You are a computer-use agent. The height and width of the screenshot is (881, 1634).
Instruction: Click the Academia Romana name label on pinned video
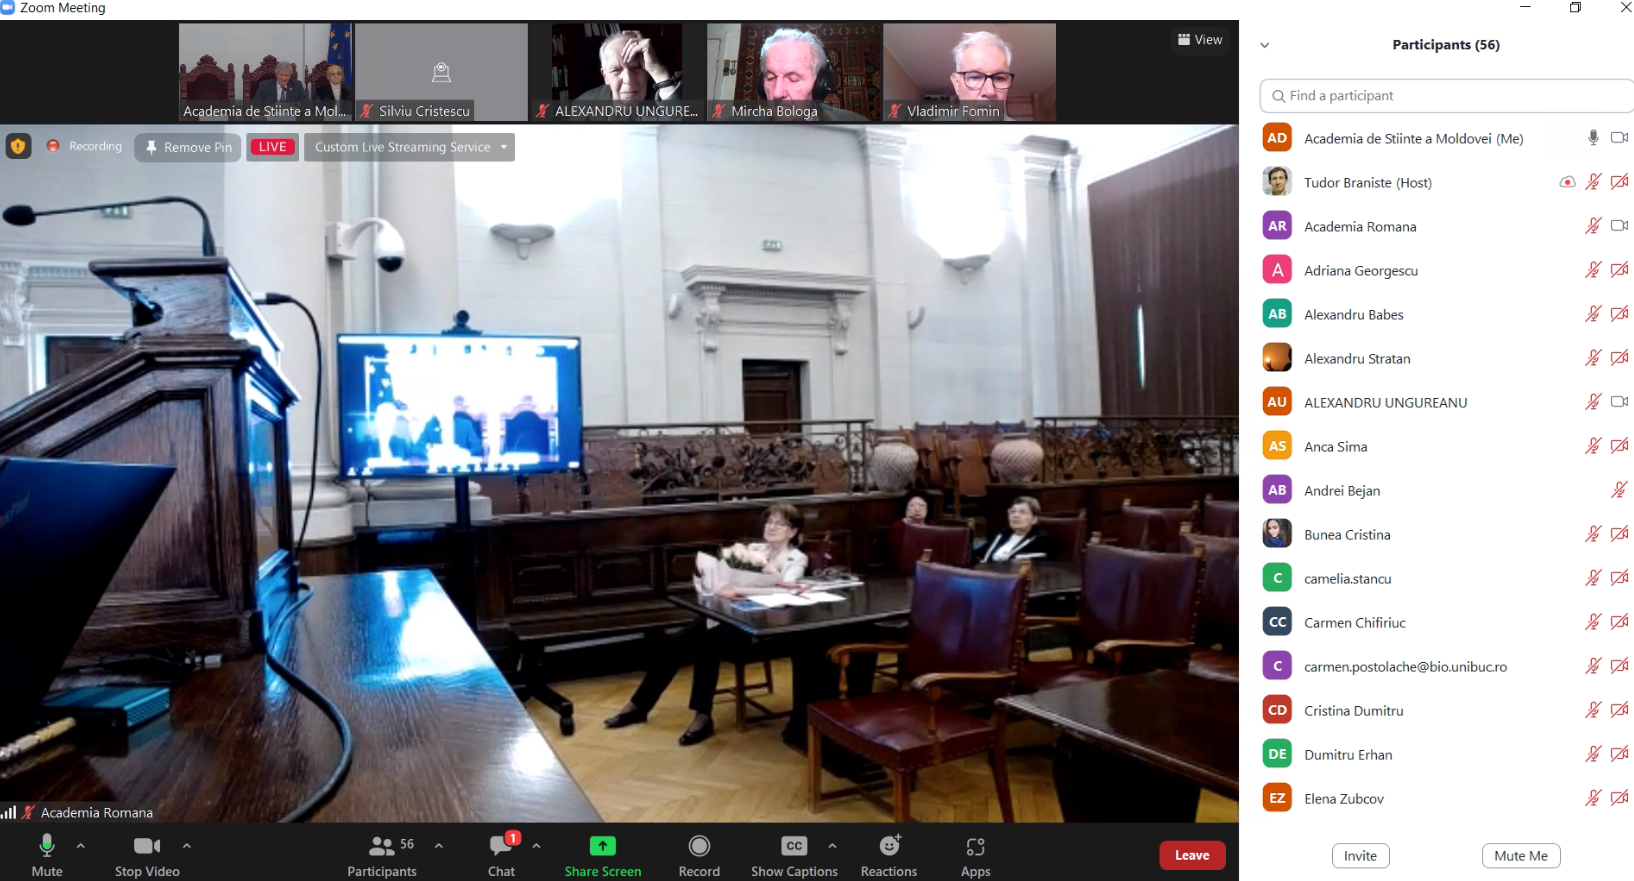click(97, 813)
